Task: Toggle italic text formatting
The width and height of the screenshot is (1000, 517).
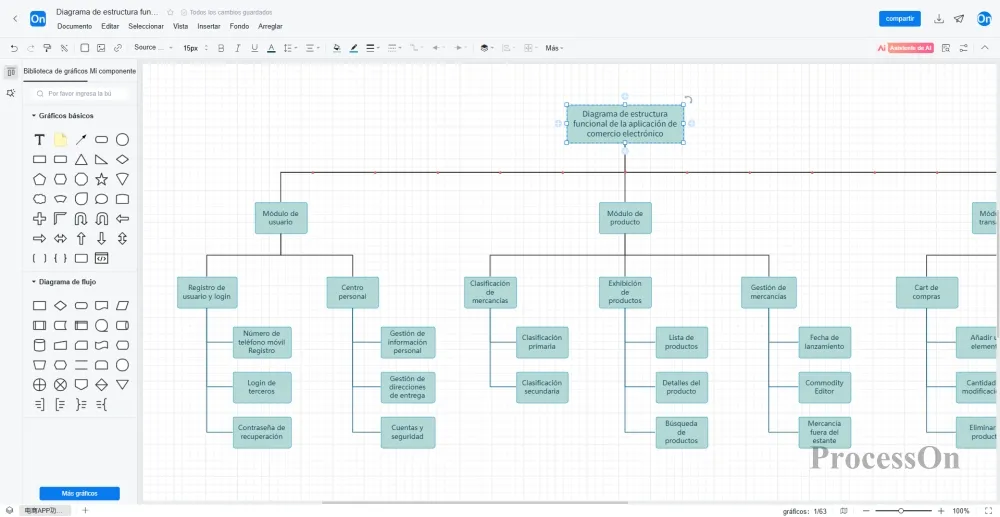Action: (238, 47)
